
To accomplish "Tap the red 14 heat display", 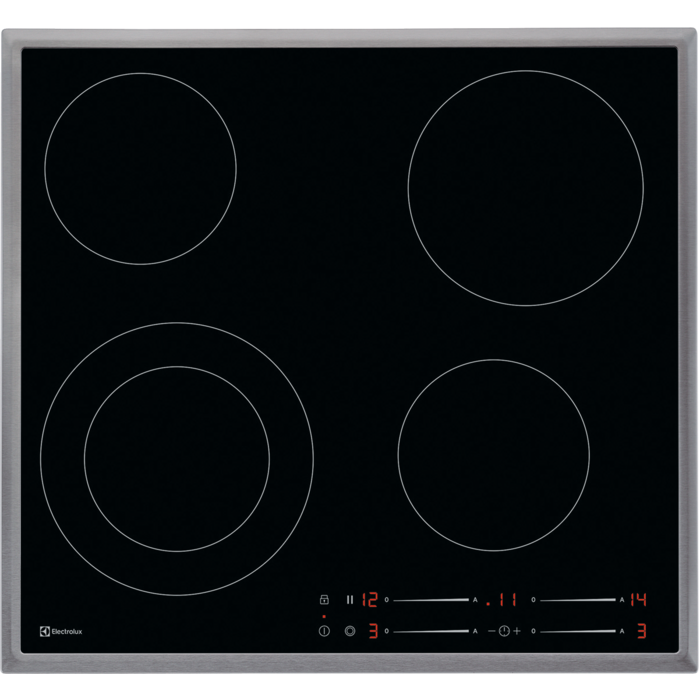I will pos(639,600).
